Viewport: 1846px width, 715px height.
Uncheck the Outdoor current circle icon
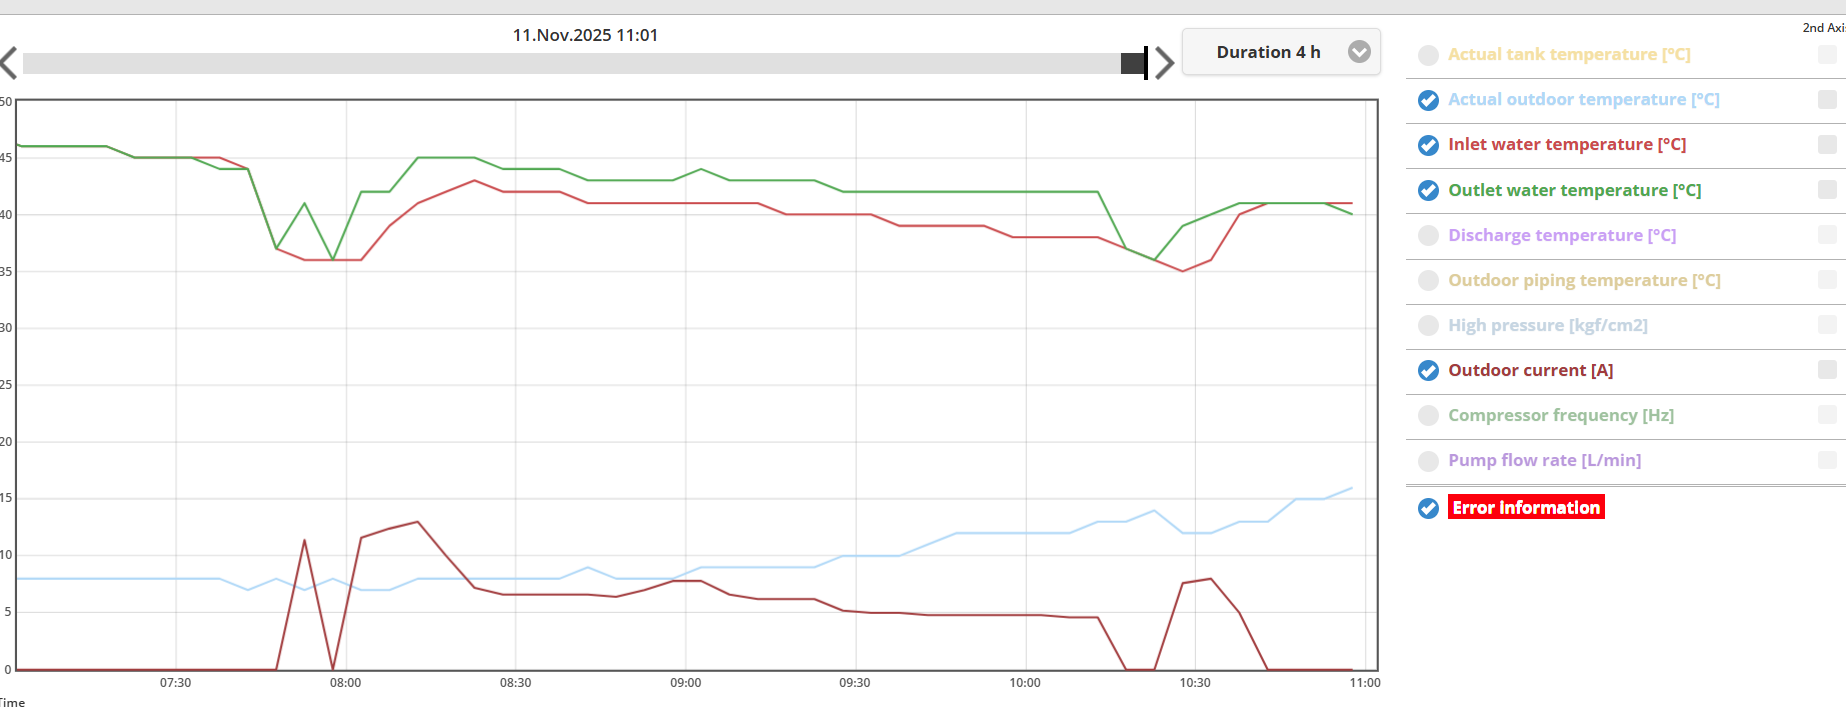1428,371
